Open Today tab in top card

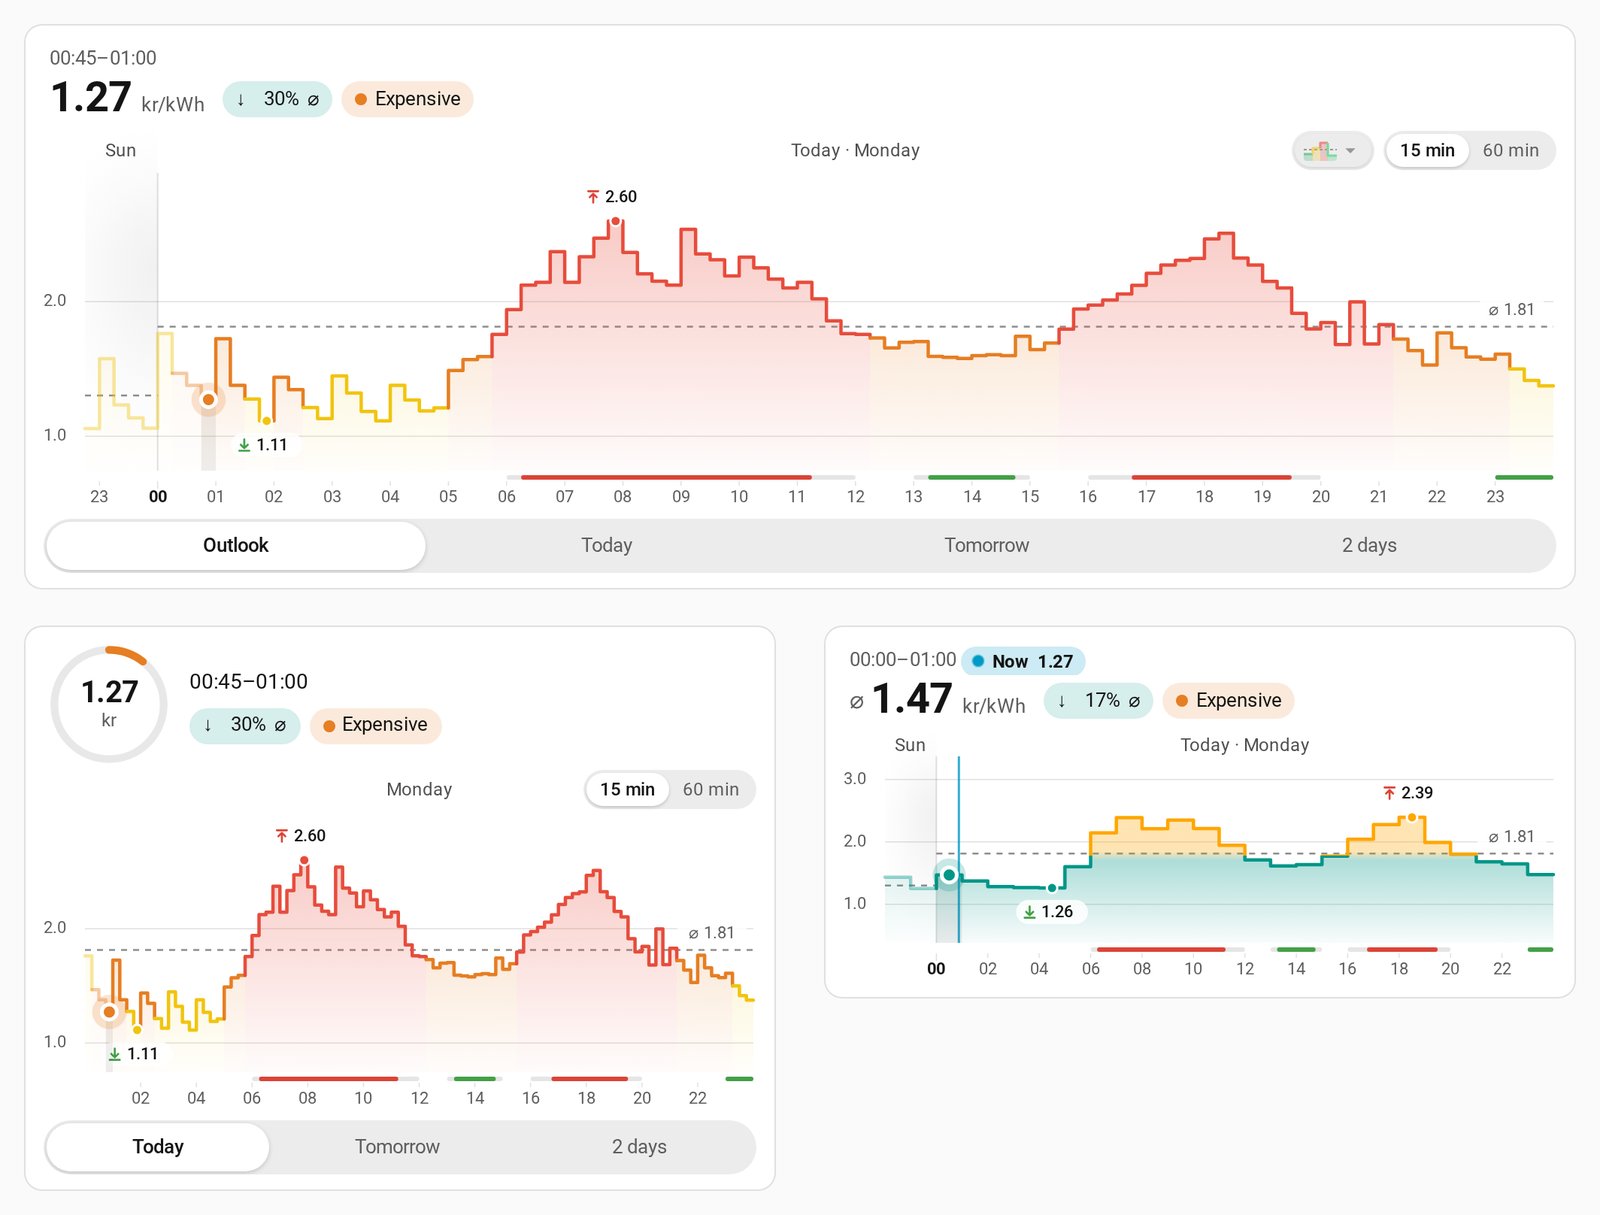(607, 545)
